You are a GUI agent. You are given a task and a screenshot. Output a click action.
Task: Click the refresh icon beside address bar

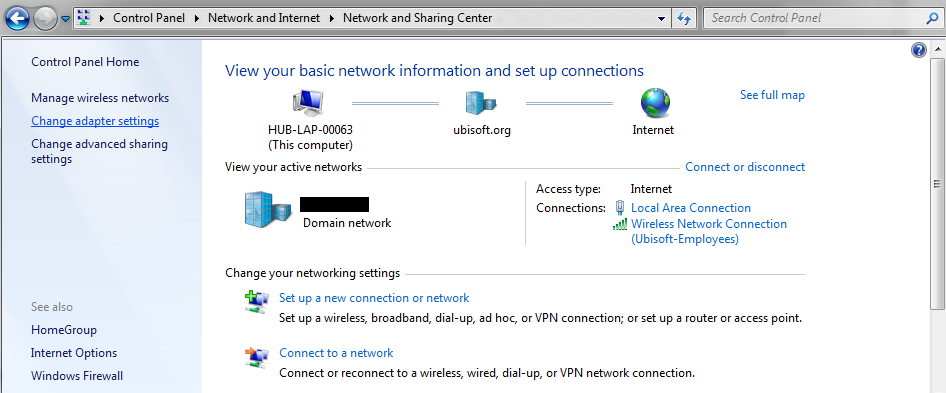684,18
